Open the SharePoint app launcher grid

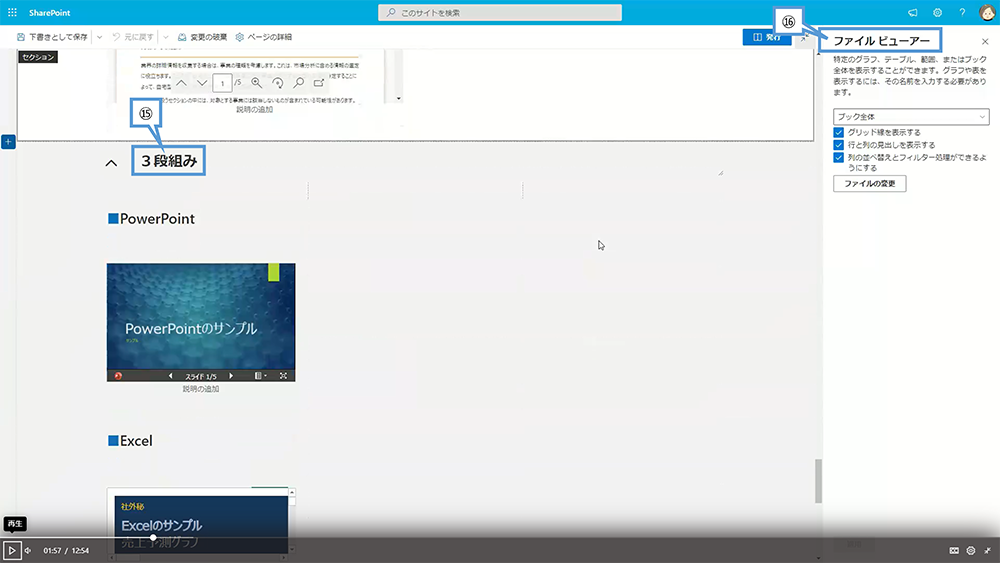click(x=12, y=12)
